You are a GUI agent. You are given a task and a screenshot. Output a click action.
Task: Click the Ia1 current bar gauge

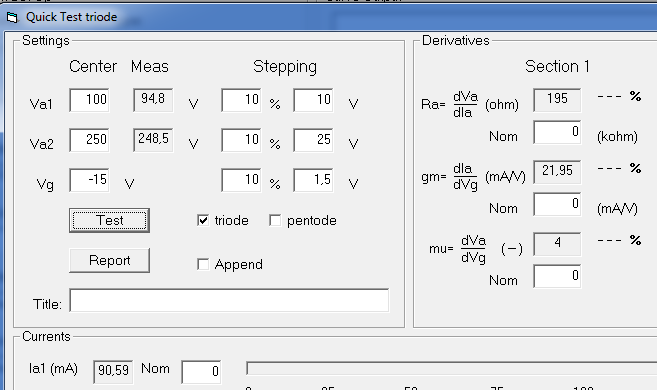[x=451, y=369]
